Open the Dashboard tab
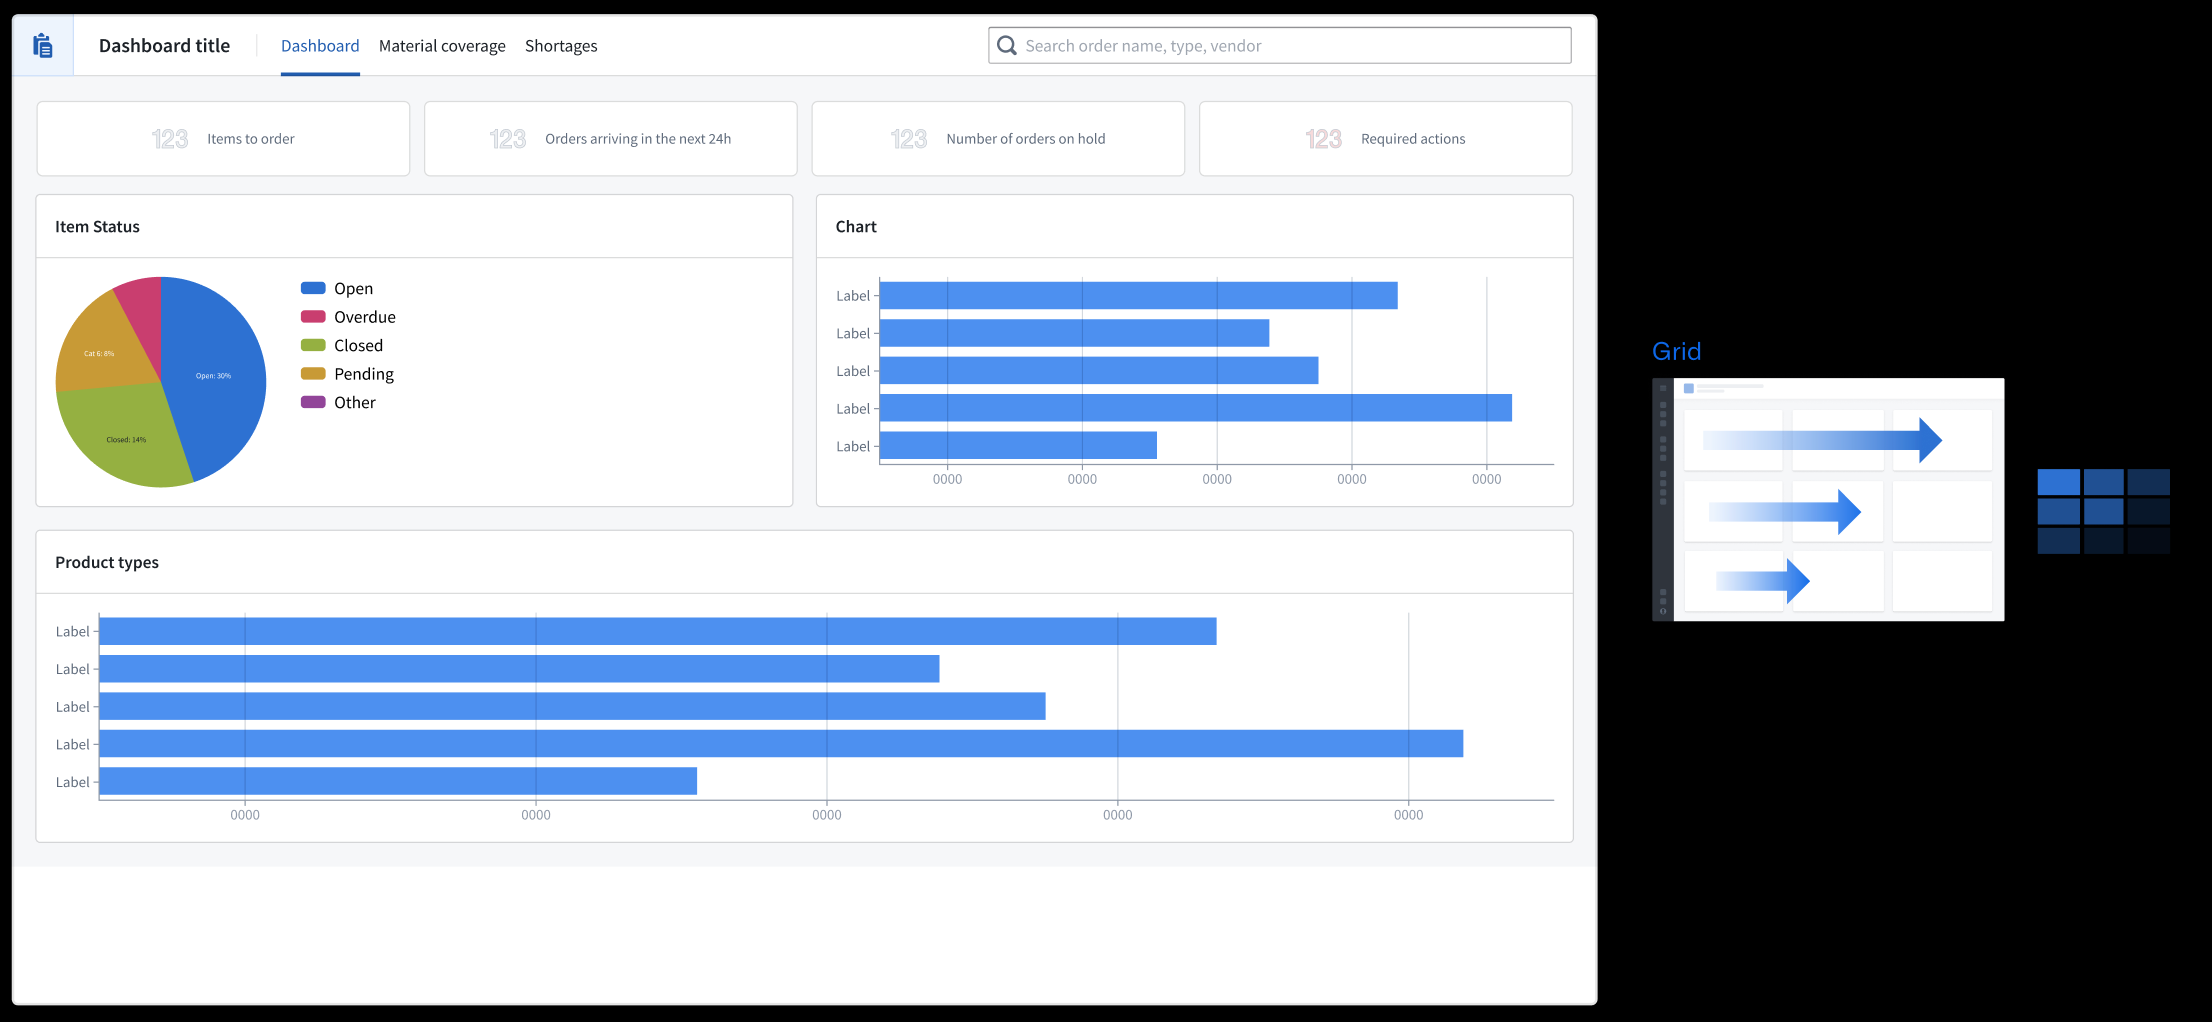This screenshot has width=2212, height=1022. 320,46
